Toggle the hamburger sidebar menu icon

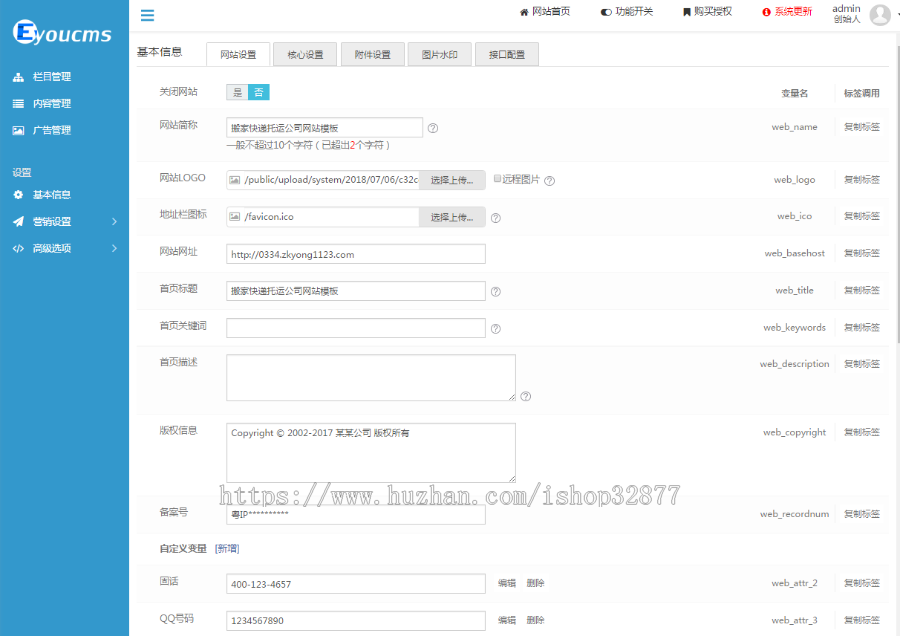[148, 15]
